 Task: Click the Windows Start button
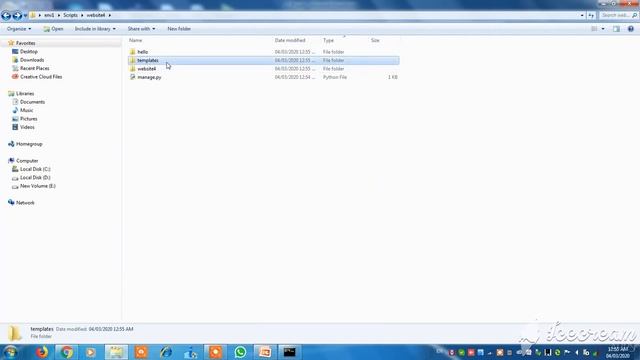[x=10, y=352]
